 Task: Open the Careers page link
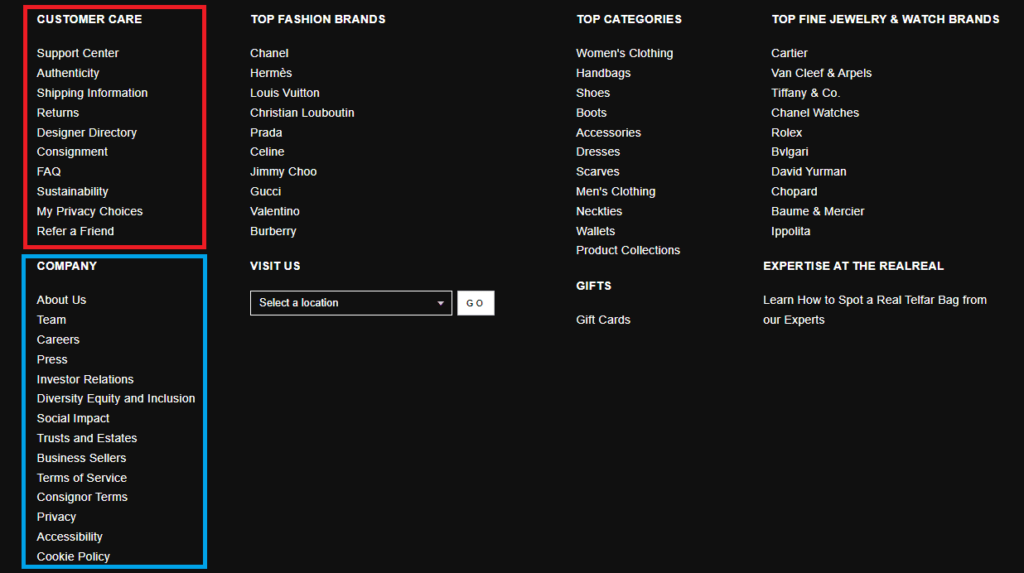point(58,340)
